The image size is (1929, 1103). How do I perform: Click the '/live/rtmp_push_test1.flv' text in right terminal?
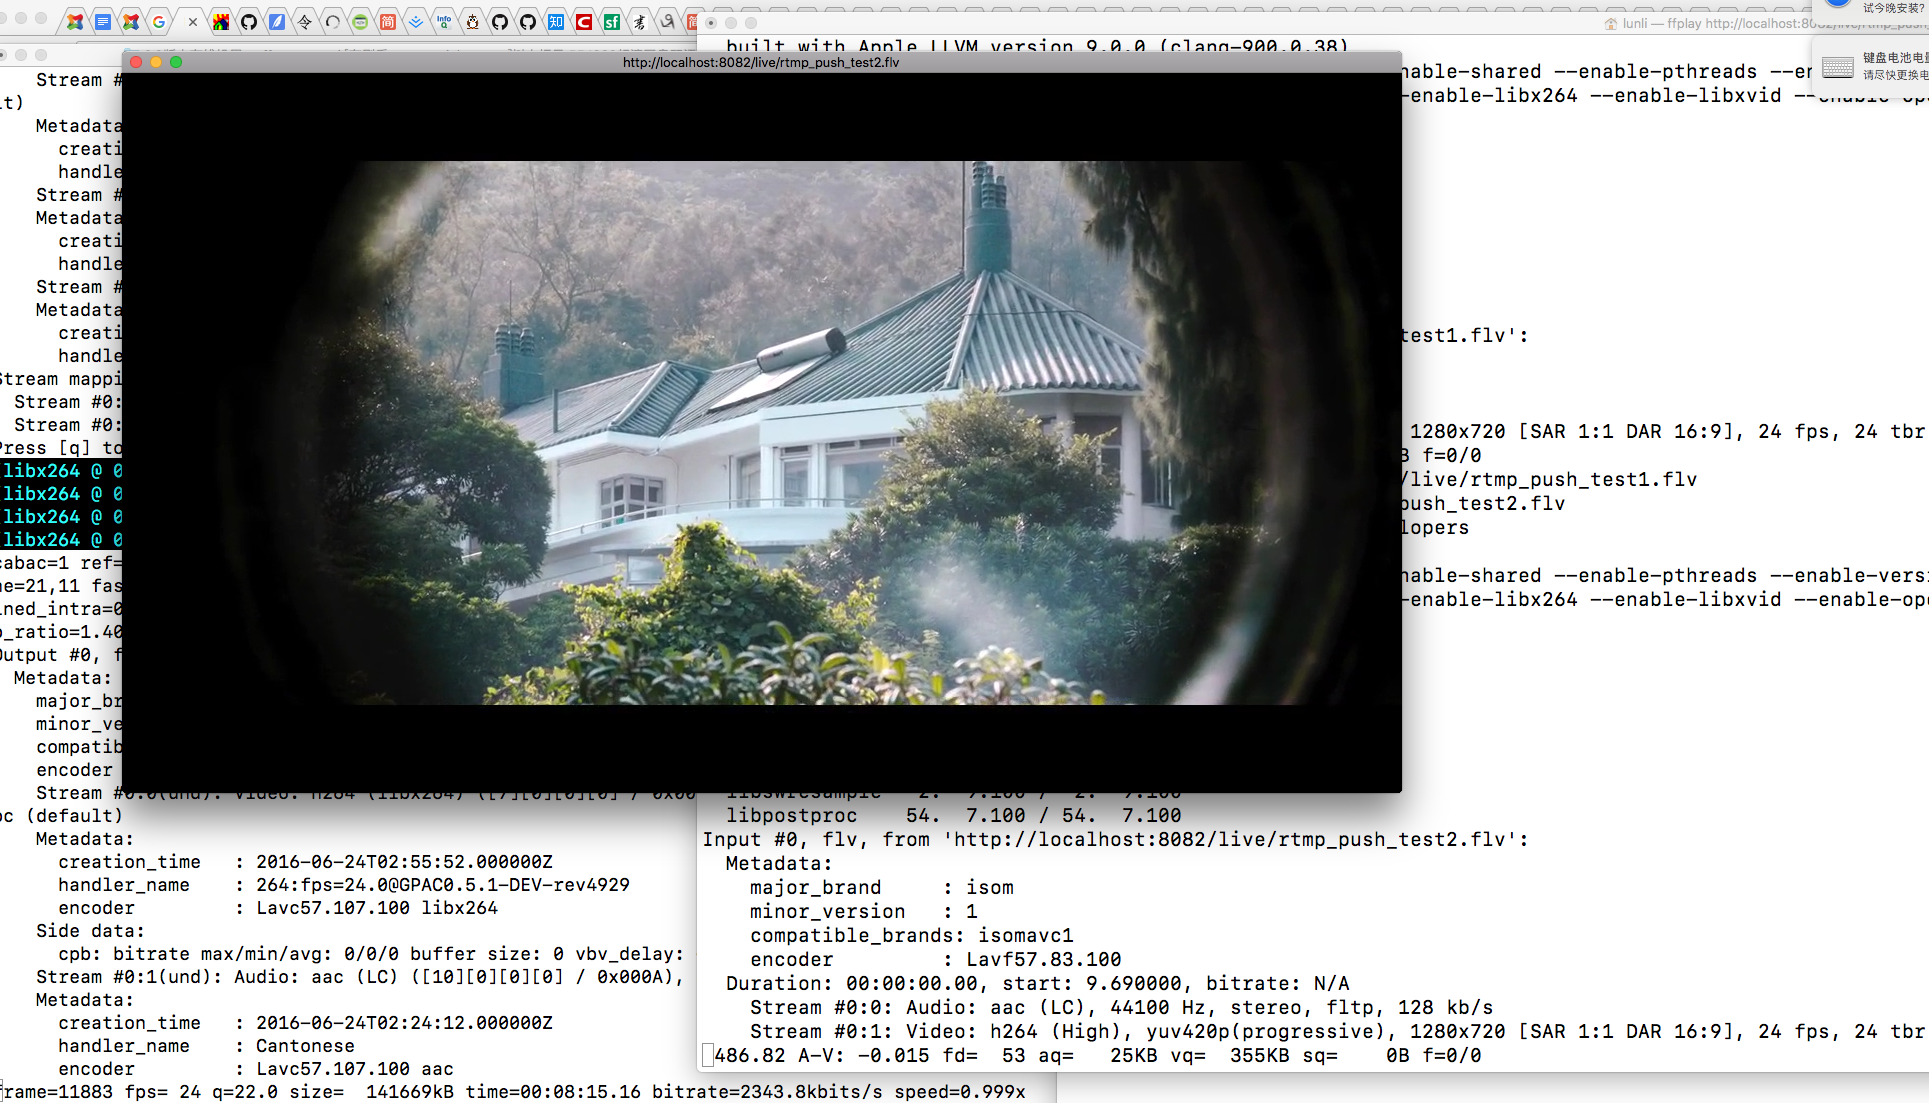click(1549, 480)
